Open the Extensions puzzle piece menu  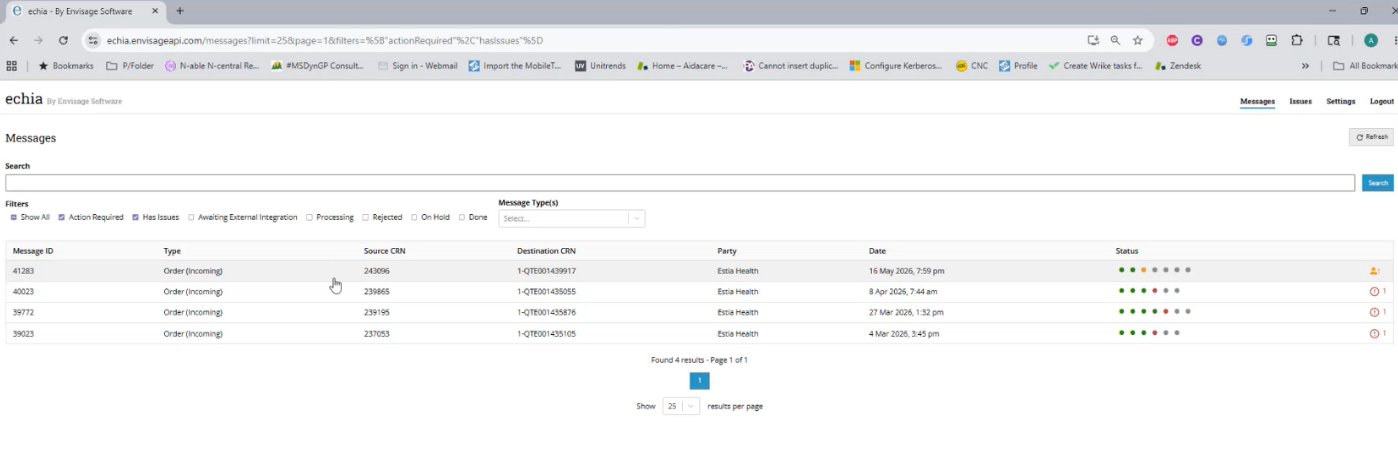[1297, 40]
